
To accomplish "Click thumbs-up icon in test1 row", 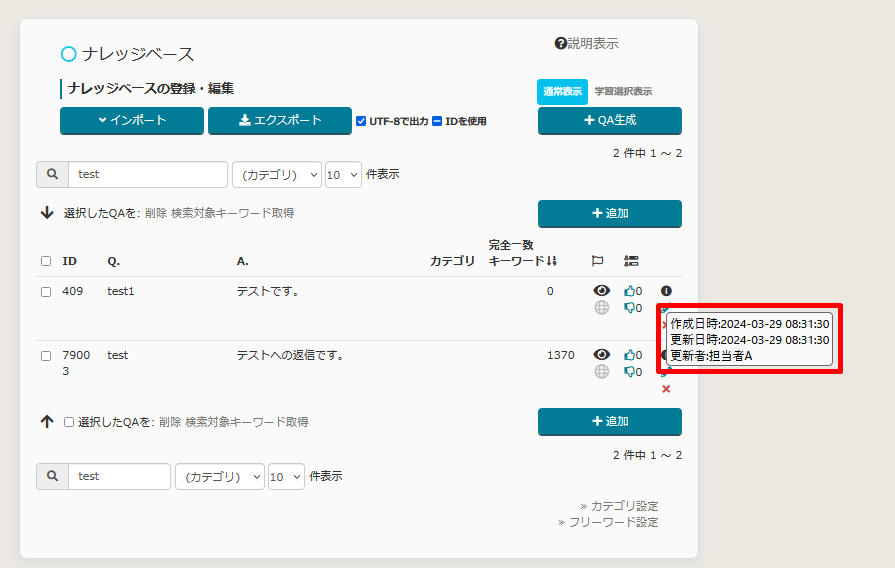I will pos(629,291).
